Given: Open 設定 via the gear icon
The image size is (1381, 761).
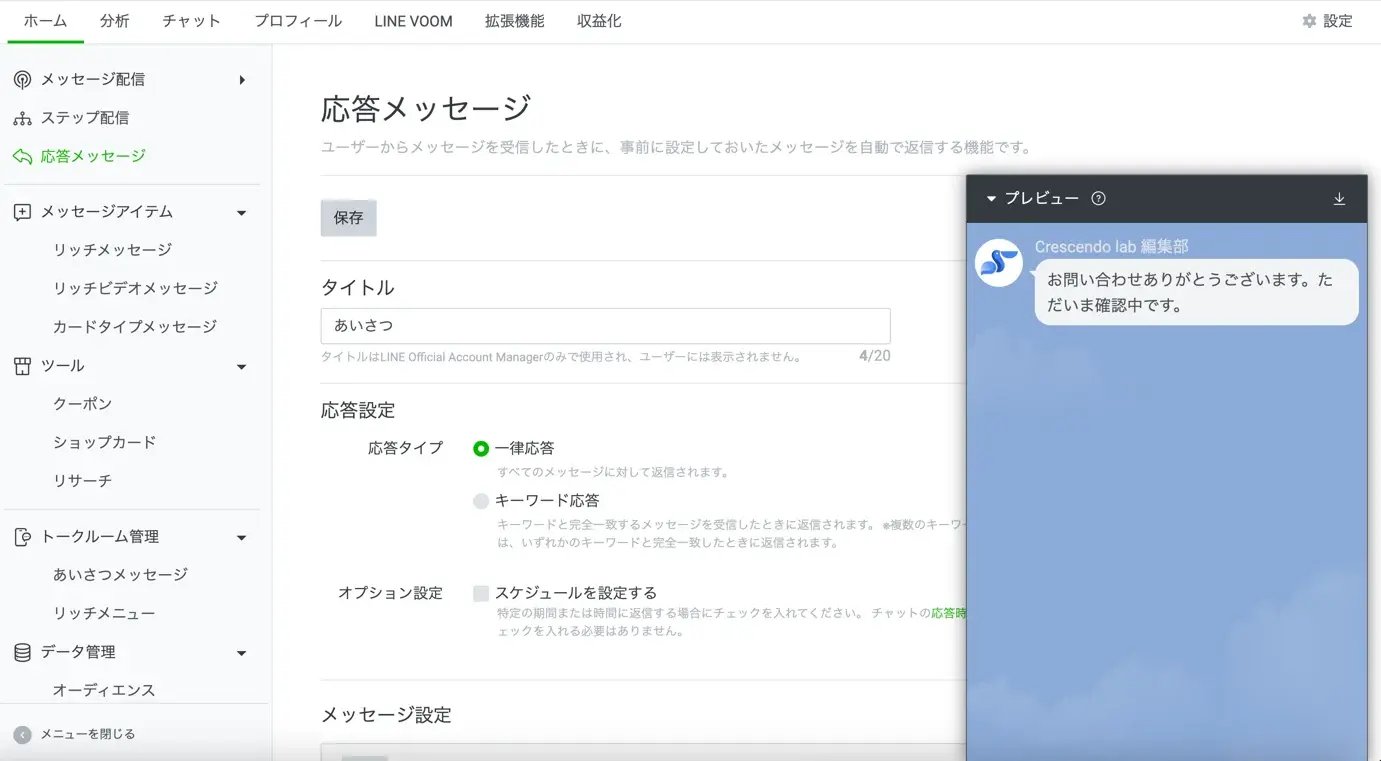Looking at the screenshot, I should [x=1309, y=21].
